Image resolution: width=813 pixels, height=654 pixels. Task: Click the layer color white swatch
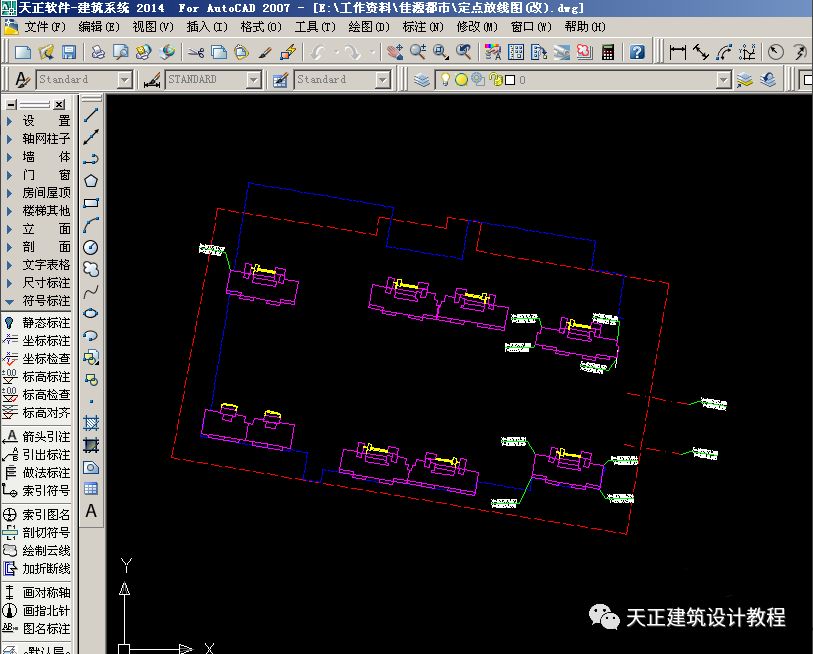click(x=510, y=80)
